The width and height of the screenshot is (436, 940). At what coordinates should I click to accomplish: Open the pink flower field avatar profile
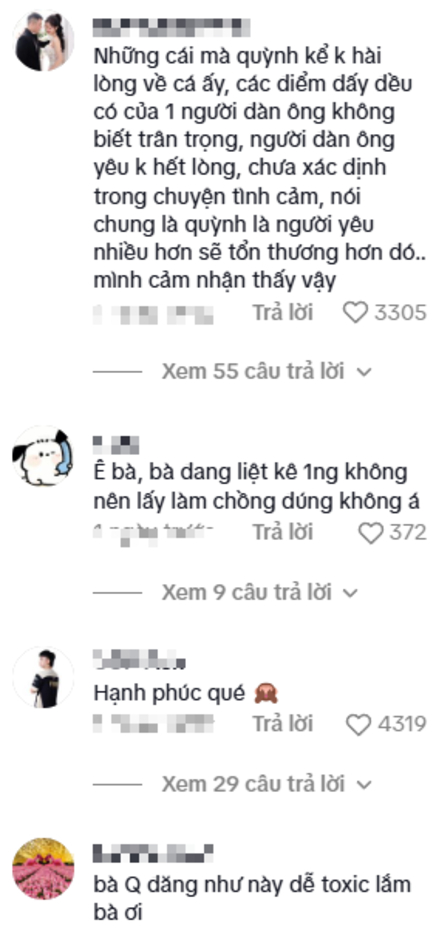point(43,868)
